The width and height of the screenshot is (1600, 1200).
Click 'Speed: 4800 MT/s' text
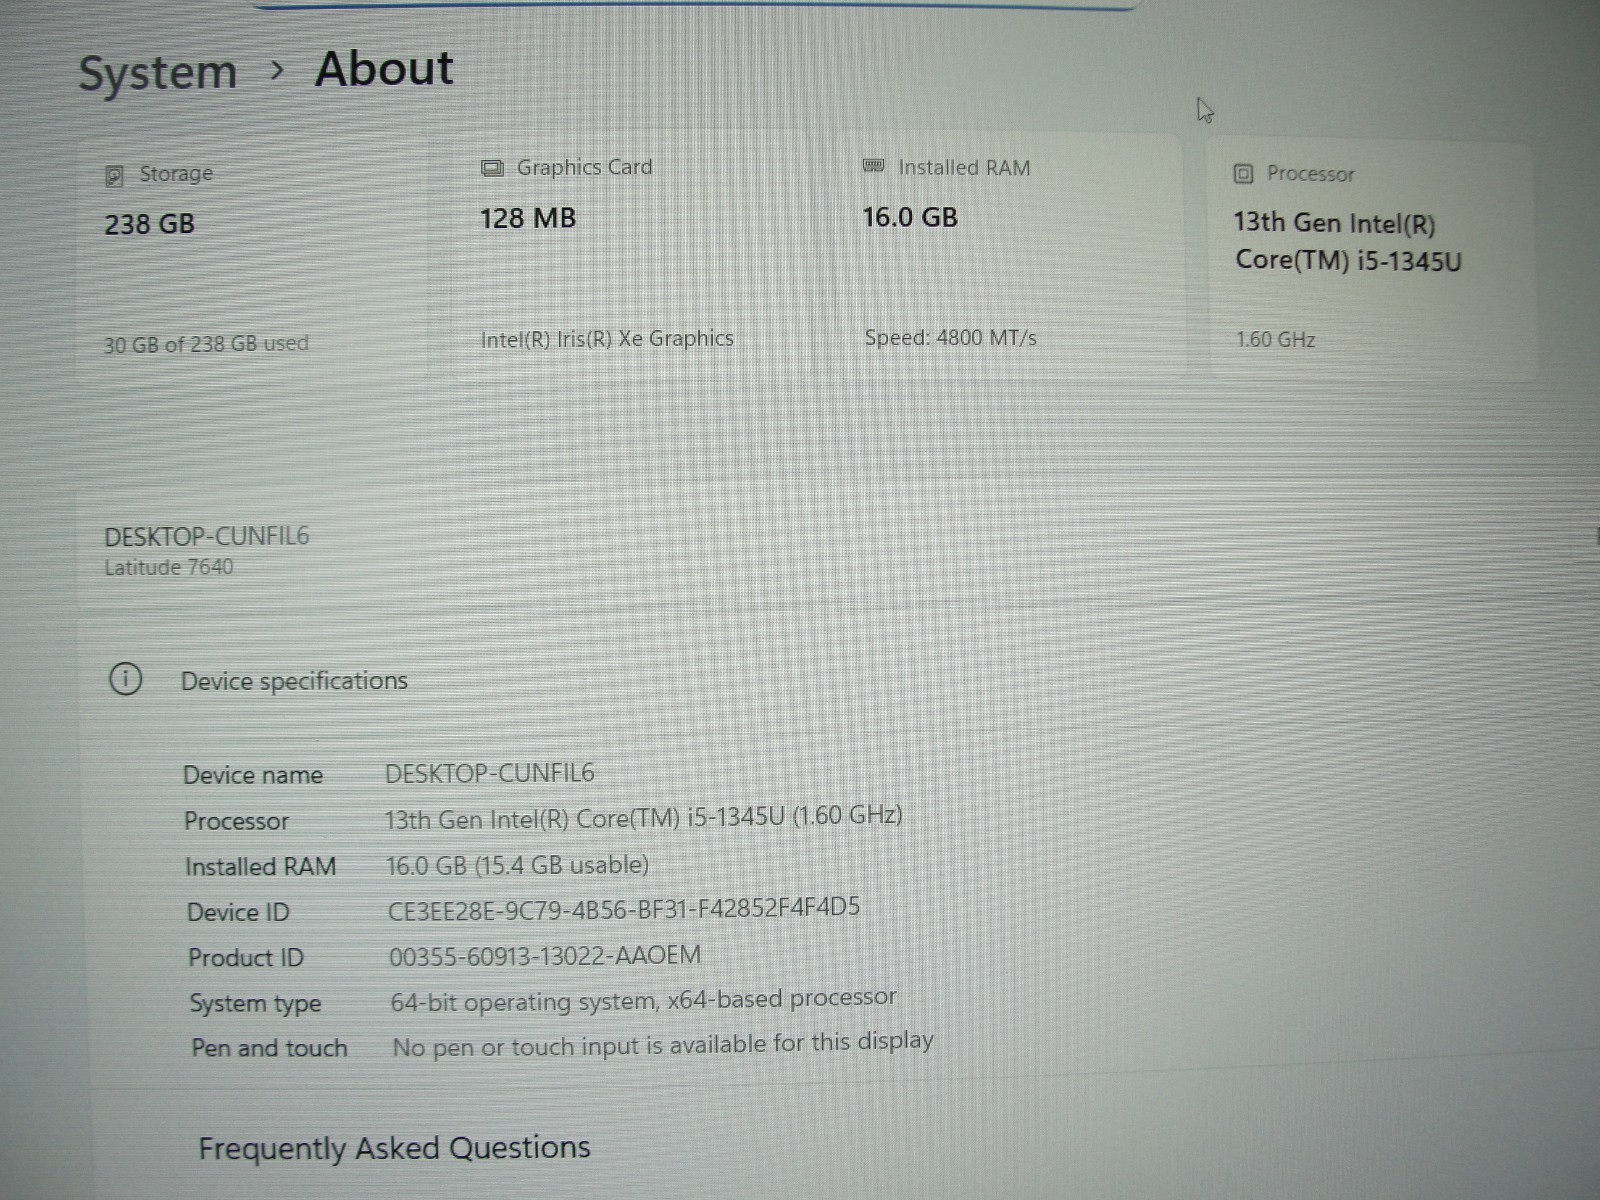point(950,338)
